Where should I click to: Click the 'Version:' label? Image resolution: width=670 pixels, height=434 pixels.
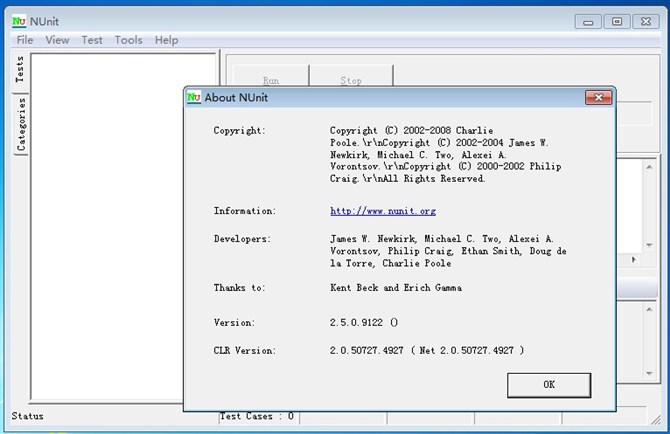point(234,323)
